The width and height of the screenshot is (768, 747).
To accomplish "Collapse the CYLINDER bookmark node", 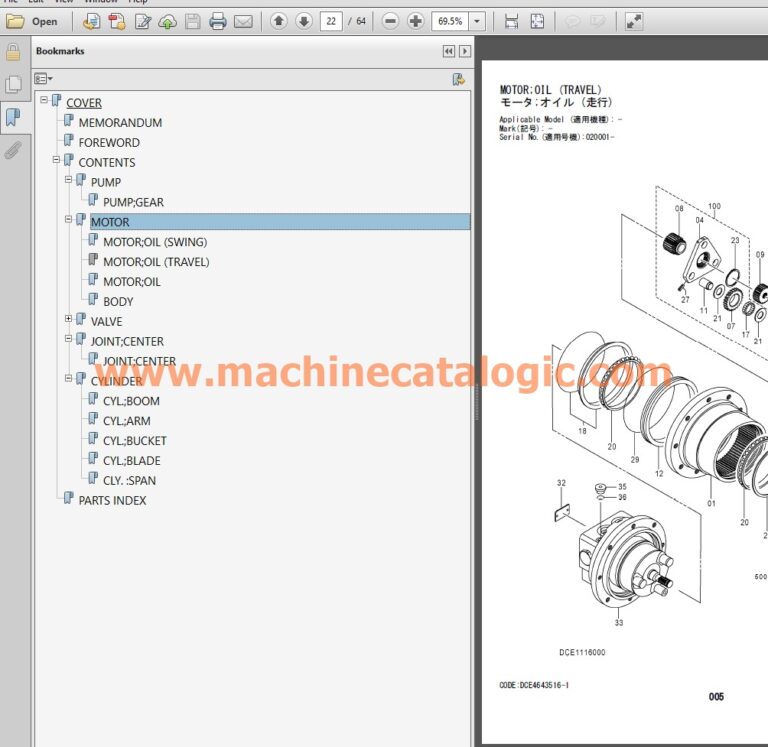I will coord(69,378).
